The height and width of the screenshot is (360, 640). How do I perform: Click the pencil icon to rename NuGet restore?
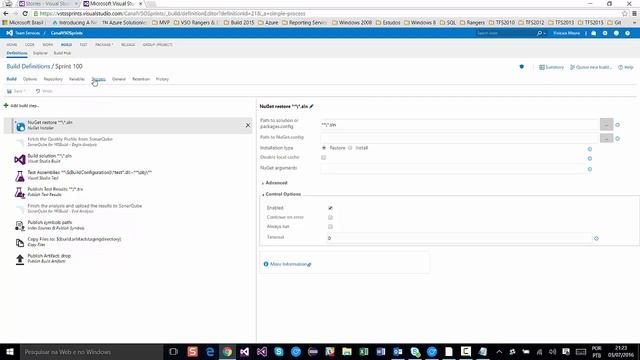pyautogui.click(x=311, y=106)
